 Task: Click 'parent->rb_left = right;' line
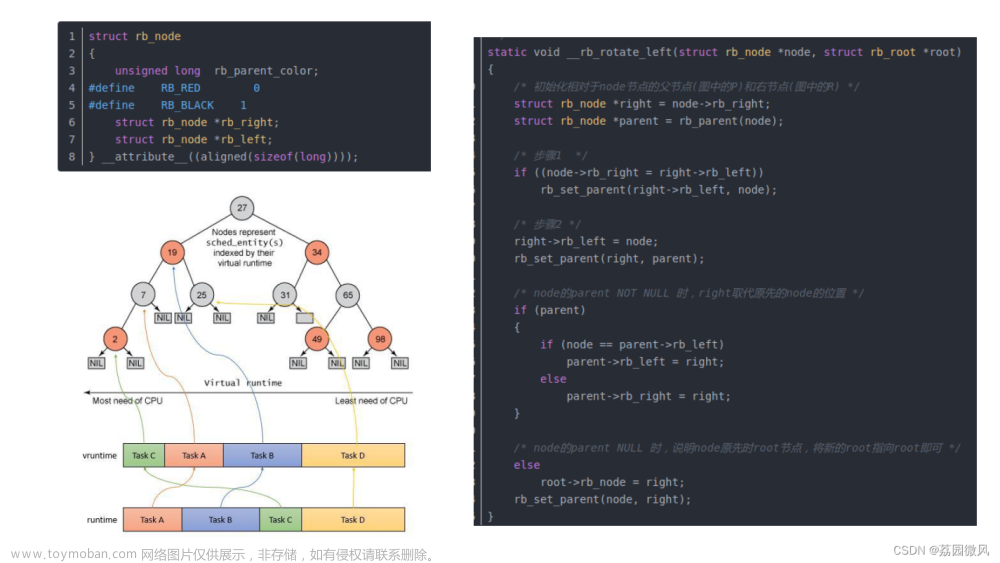[x=645, y=362]
